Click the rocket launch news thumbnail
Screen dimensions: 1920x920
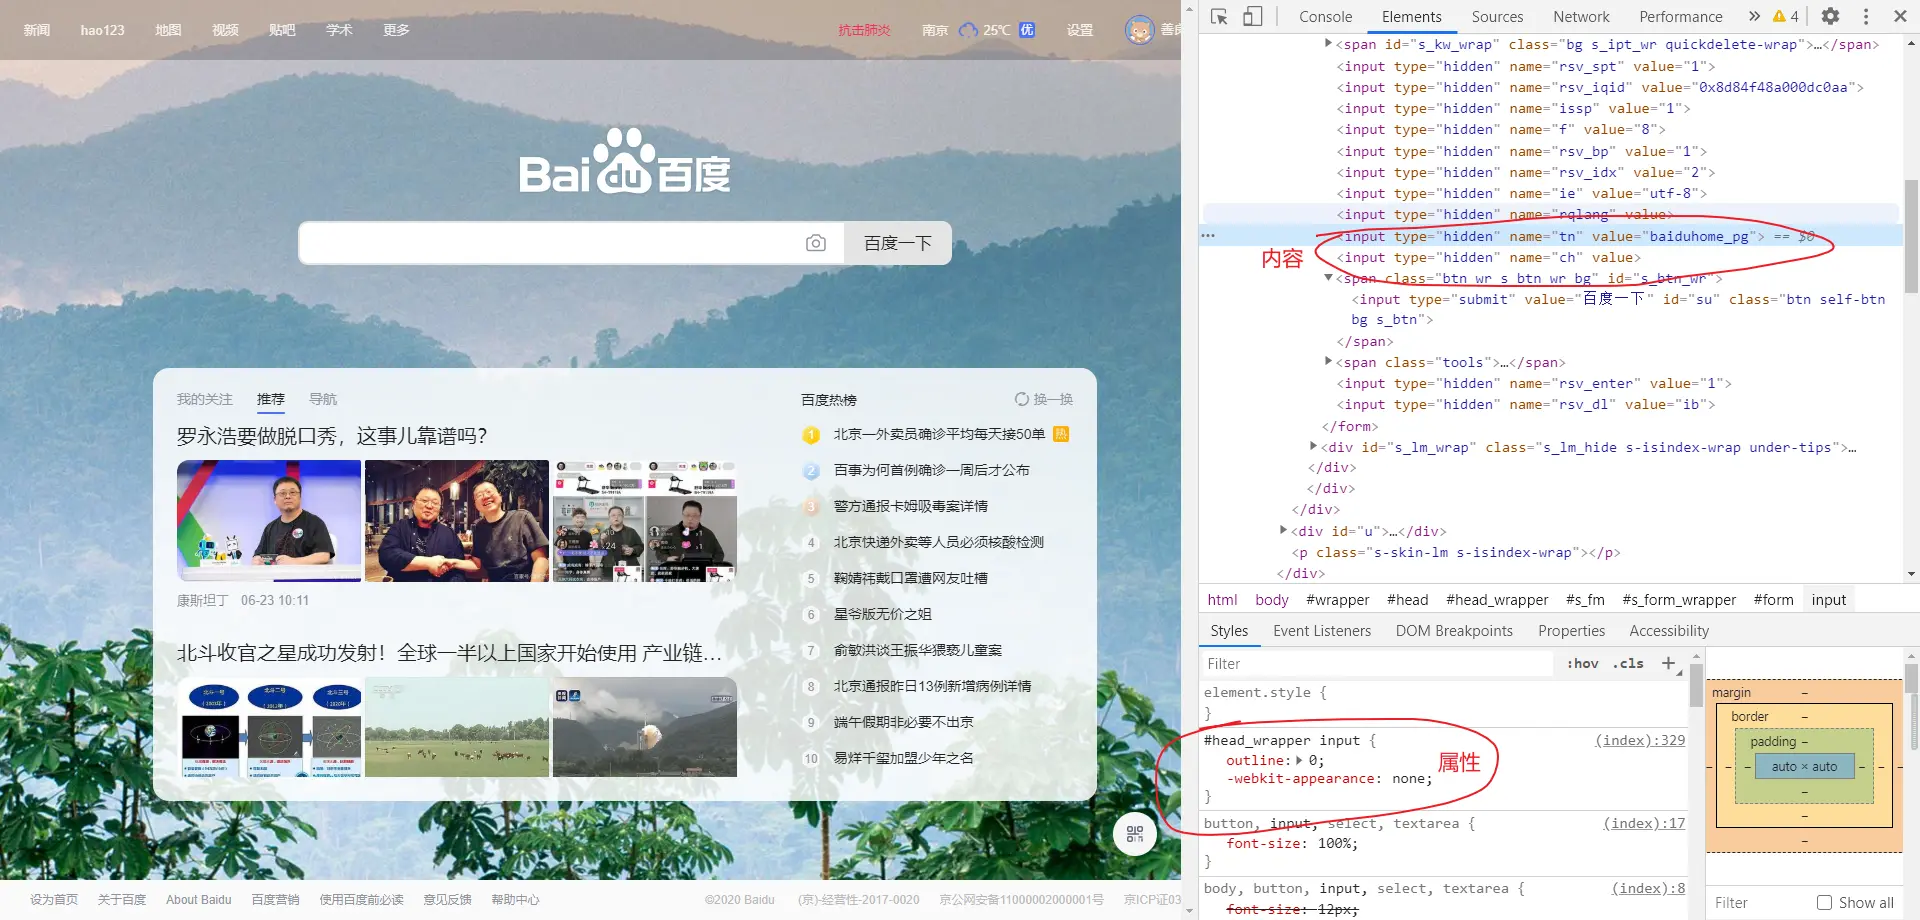tap(645, 727)
